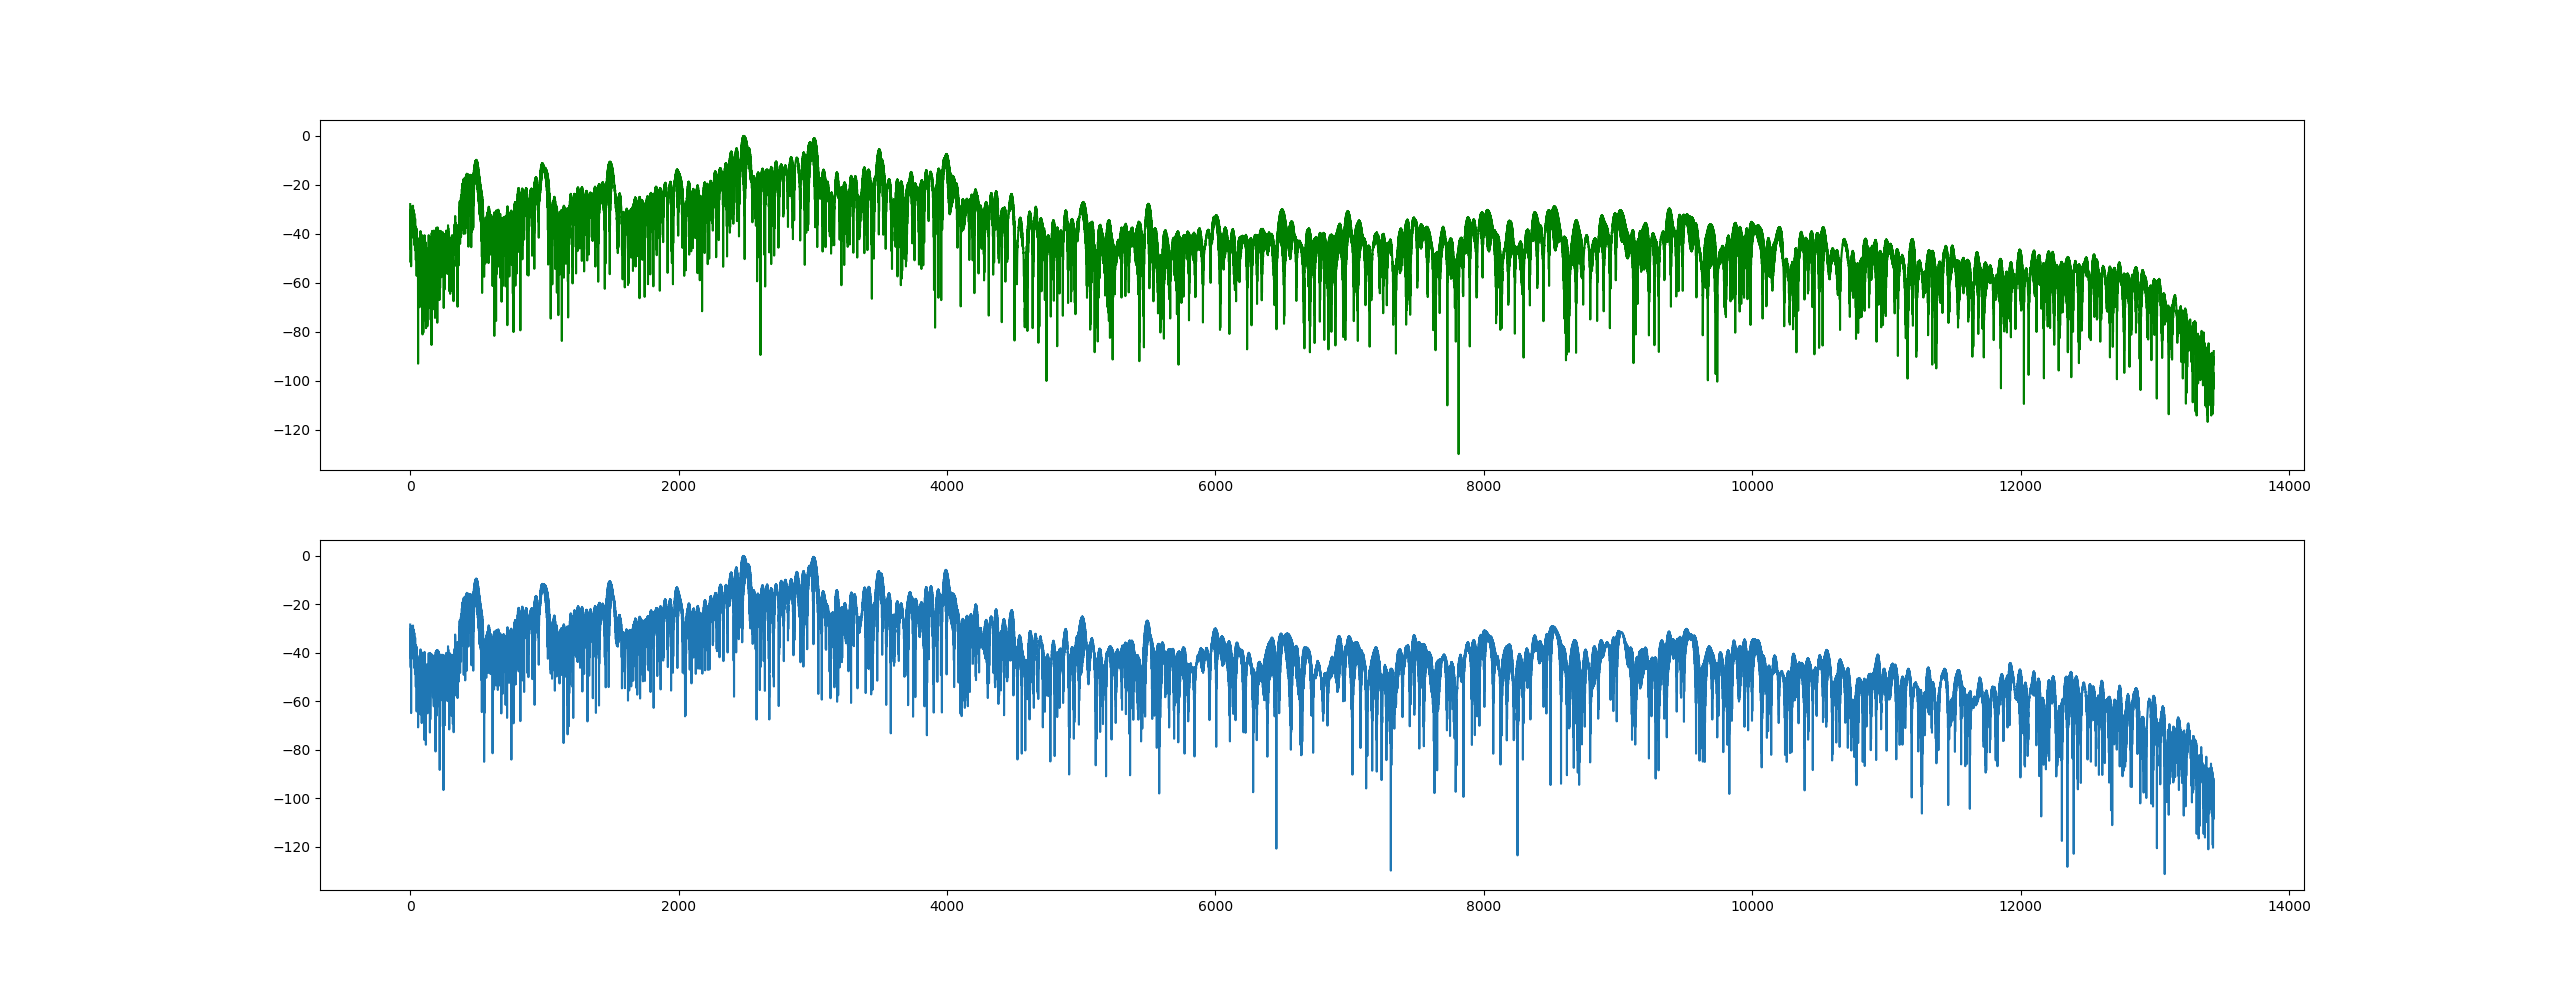Click the blue spectrum's highest peak near 2500

click(743, 558)
